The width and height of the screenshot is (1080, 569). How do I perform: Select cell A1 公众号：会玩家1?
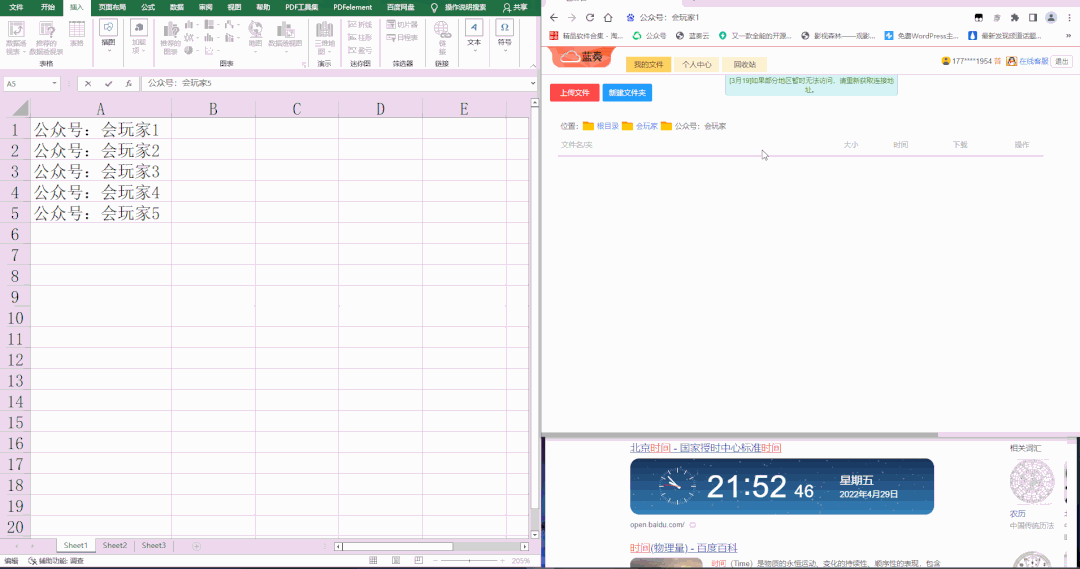click(x=101, y=130)
